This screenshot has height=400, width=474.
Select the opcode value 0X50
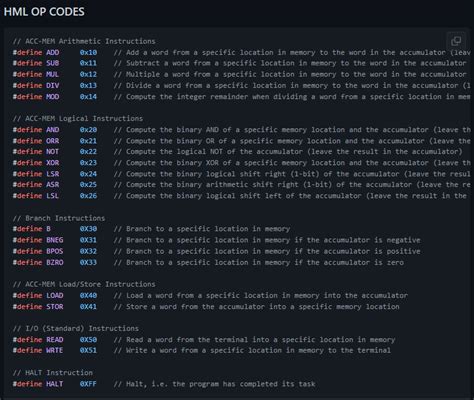(88, 340)
